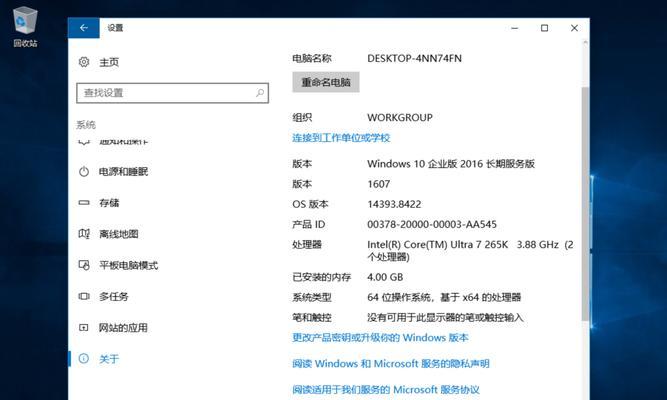Click computer name DESKTOP-4NN74FN
Viewport: 667px width, 400px height.
tap(414, 59)
